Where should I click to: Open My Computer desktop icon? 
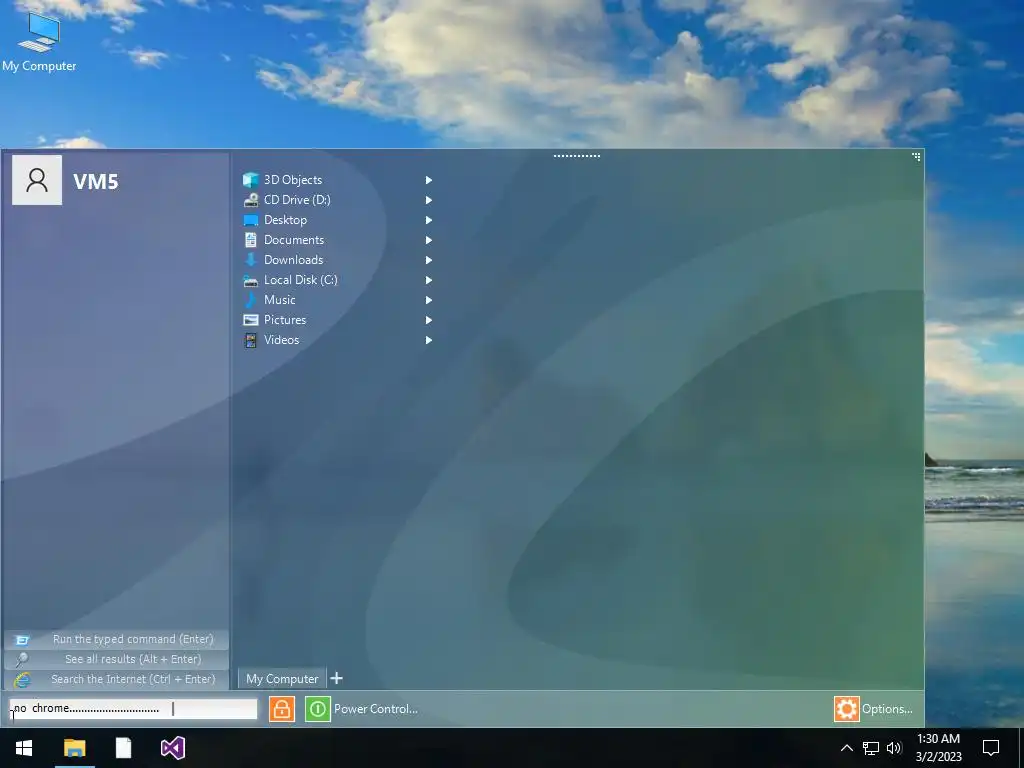39,40
